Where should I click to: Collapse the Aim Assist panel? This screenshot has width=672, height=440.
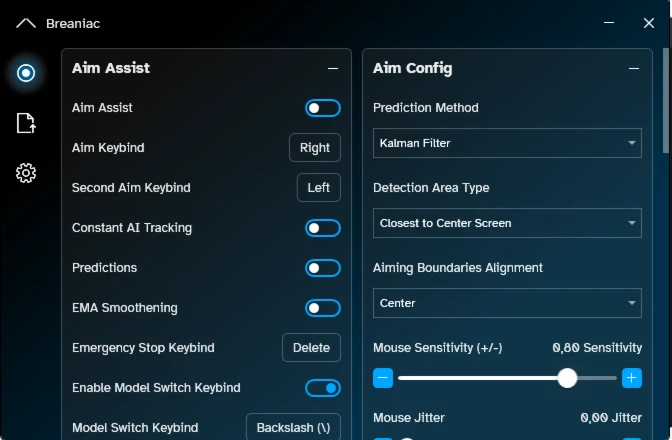click(x=333, y=69)
